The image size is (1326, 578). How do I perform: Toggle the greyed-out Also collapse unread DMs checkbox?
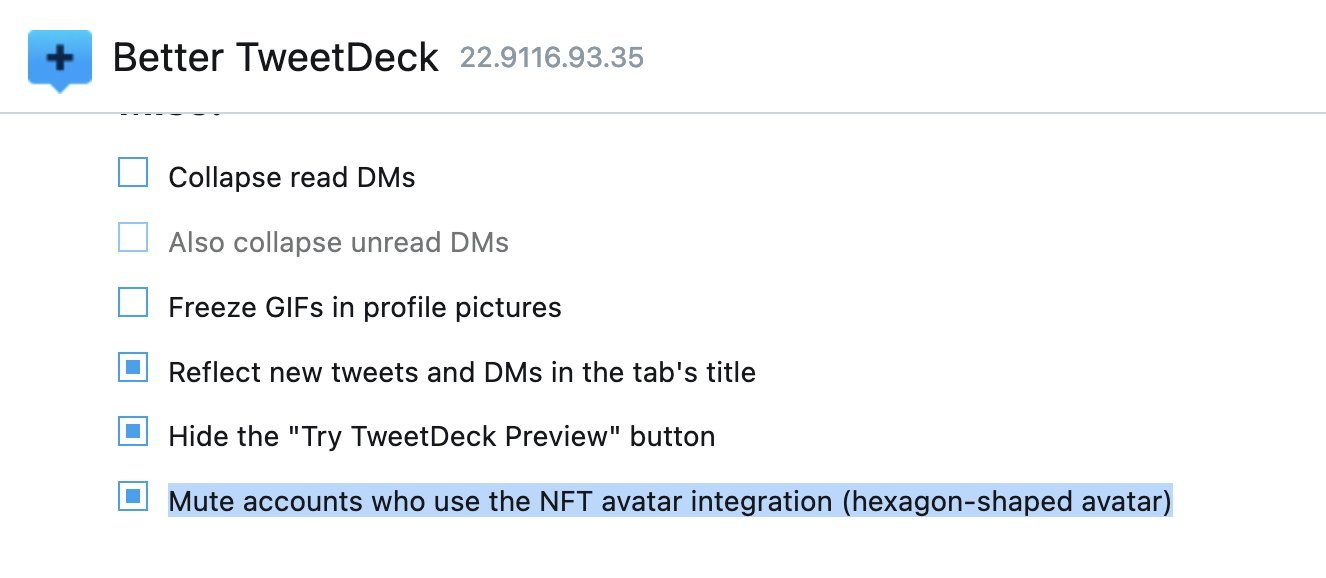coord(133,238)
